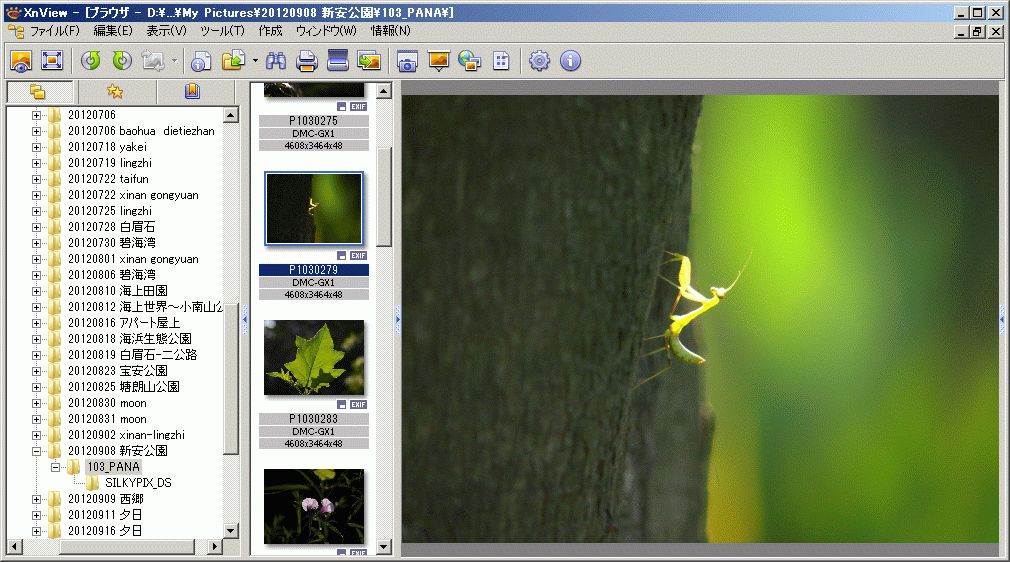1010x562 pixels.
Task: Open the dropdown arrow beside export icon
Action: click(255, 61)
